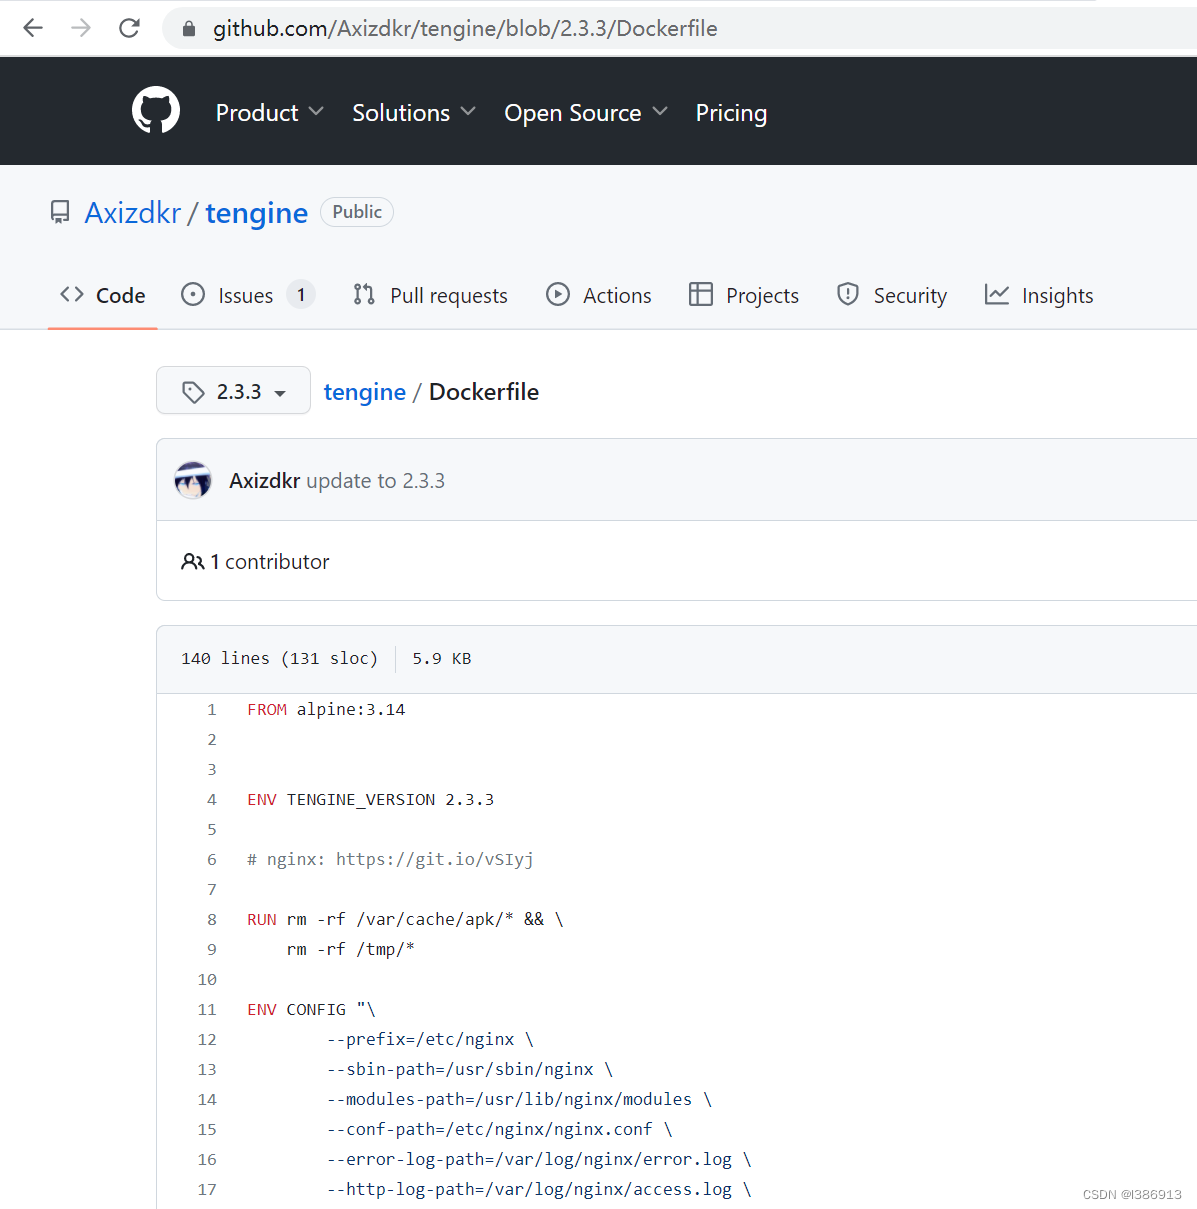Click Axizdkr's avatar next to the commit
Viewport: 1197px width, 1209px height.
click(x=193, y=480)
